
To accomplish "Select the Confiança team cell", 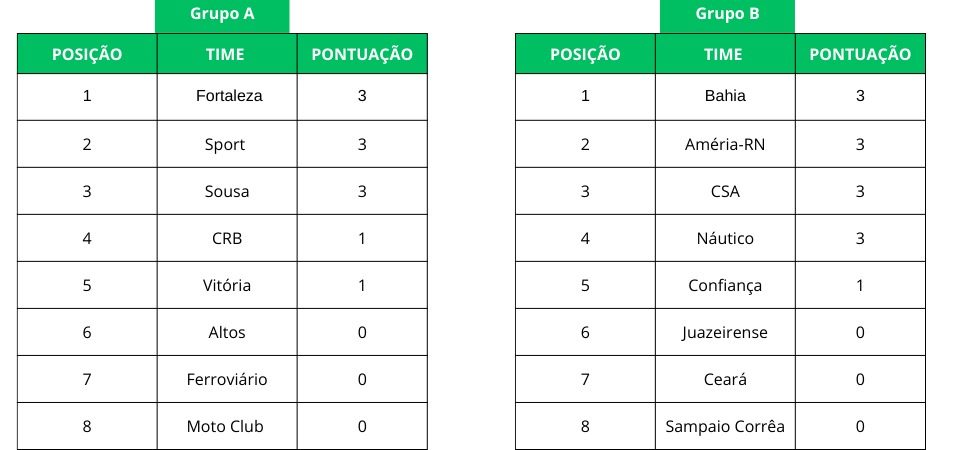I will pos(725,285).
